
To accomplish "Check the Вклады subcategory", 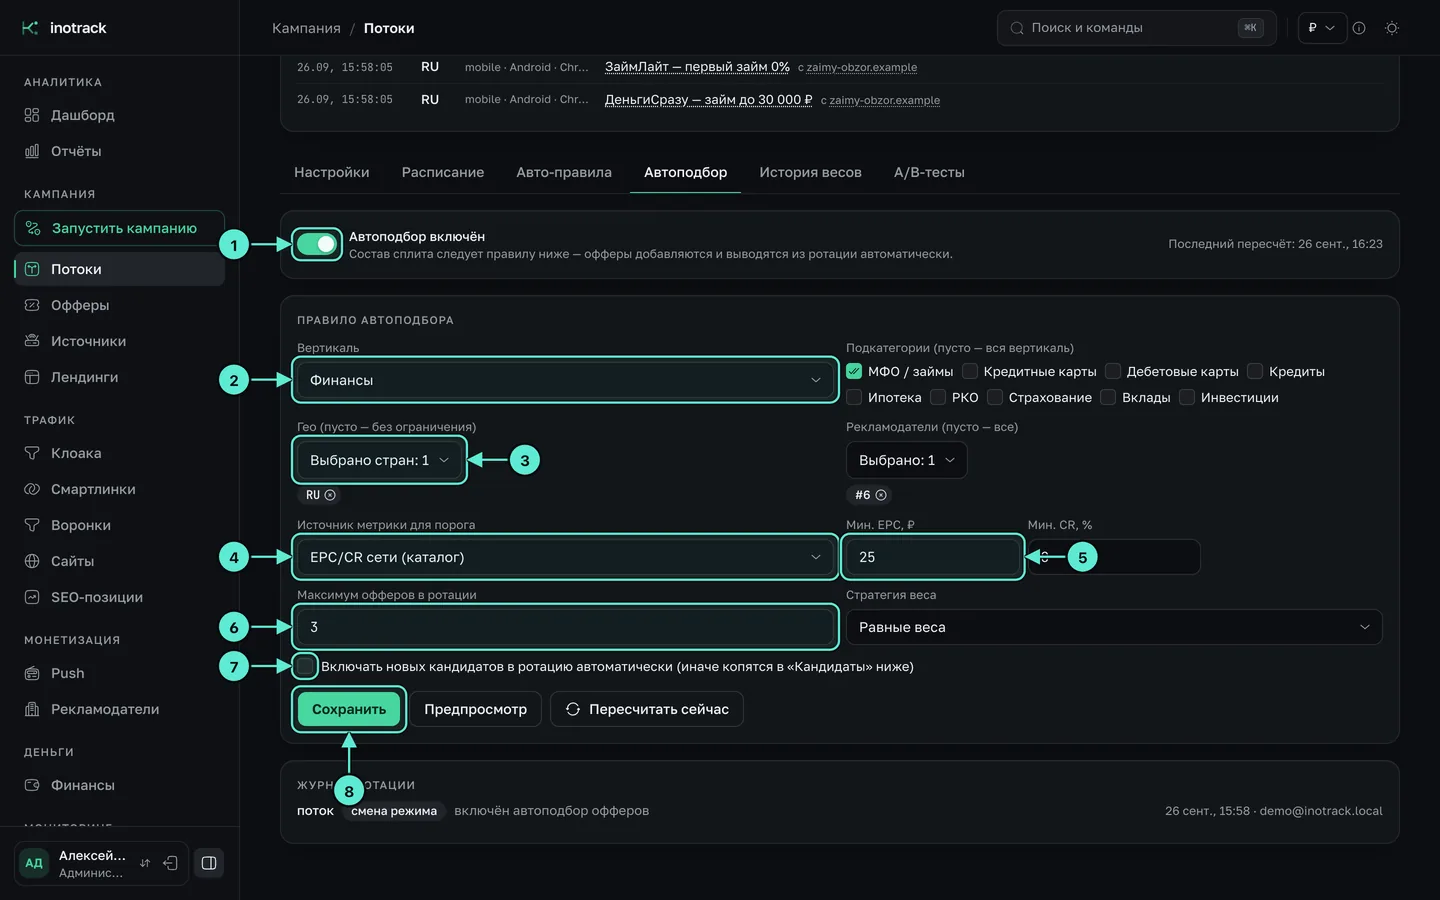I will (x=1108, y=397).
